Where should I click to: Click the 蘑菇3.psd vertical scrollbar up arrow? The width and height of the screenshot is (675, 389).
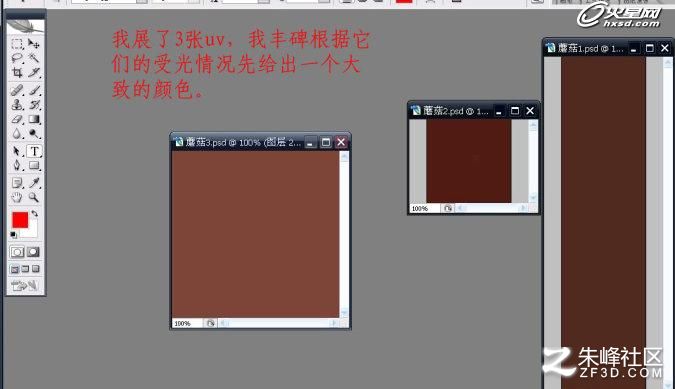344,157
